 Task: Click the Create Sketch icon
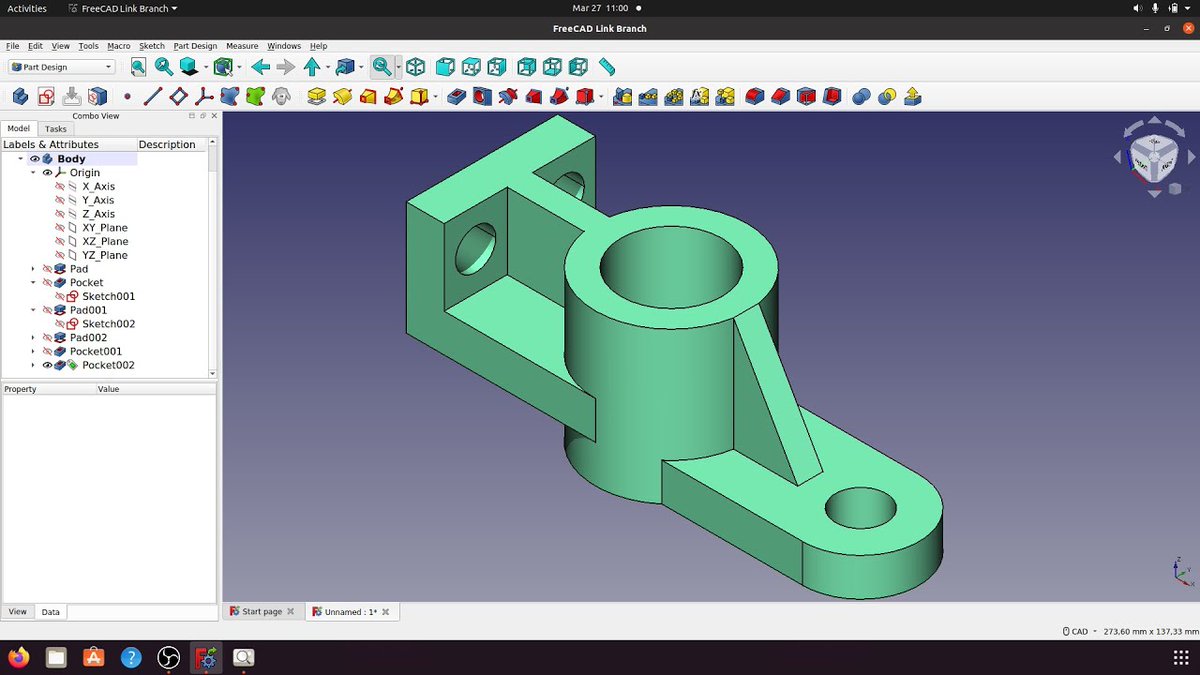pos(46,97)
